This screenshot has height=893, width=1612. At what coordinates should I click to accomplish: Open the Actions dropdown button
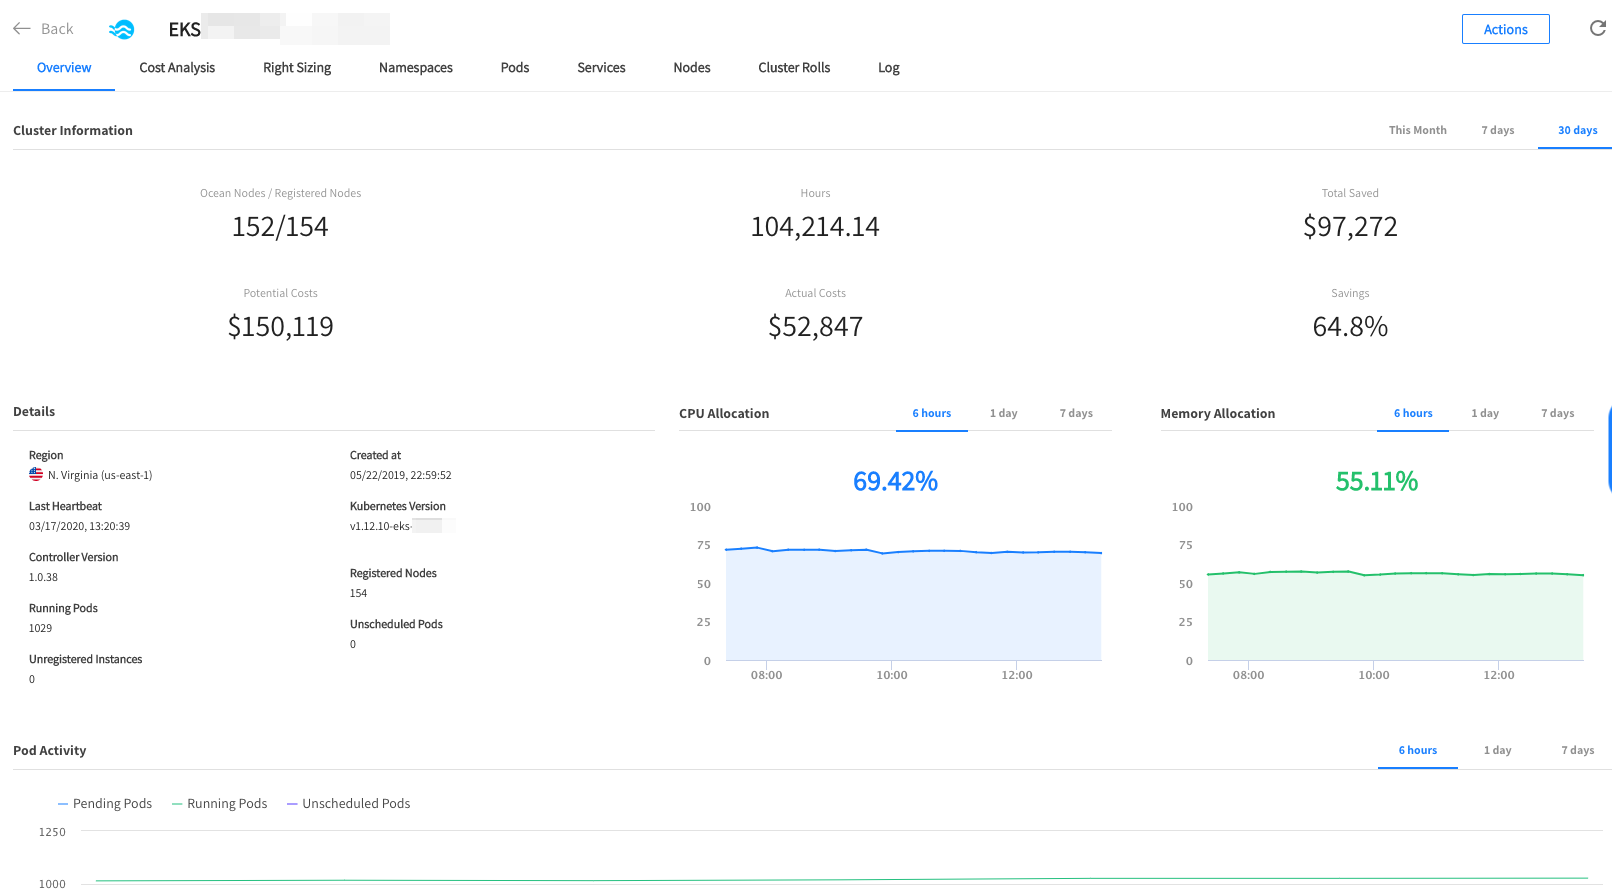click(1505, 29)
